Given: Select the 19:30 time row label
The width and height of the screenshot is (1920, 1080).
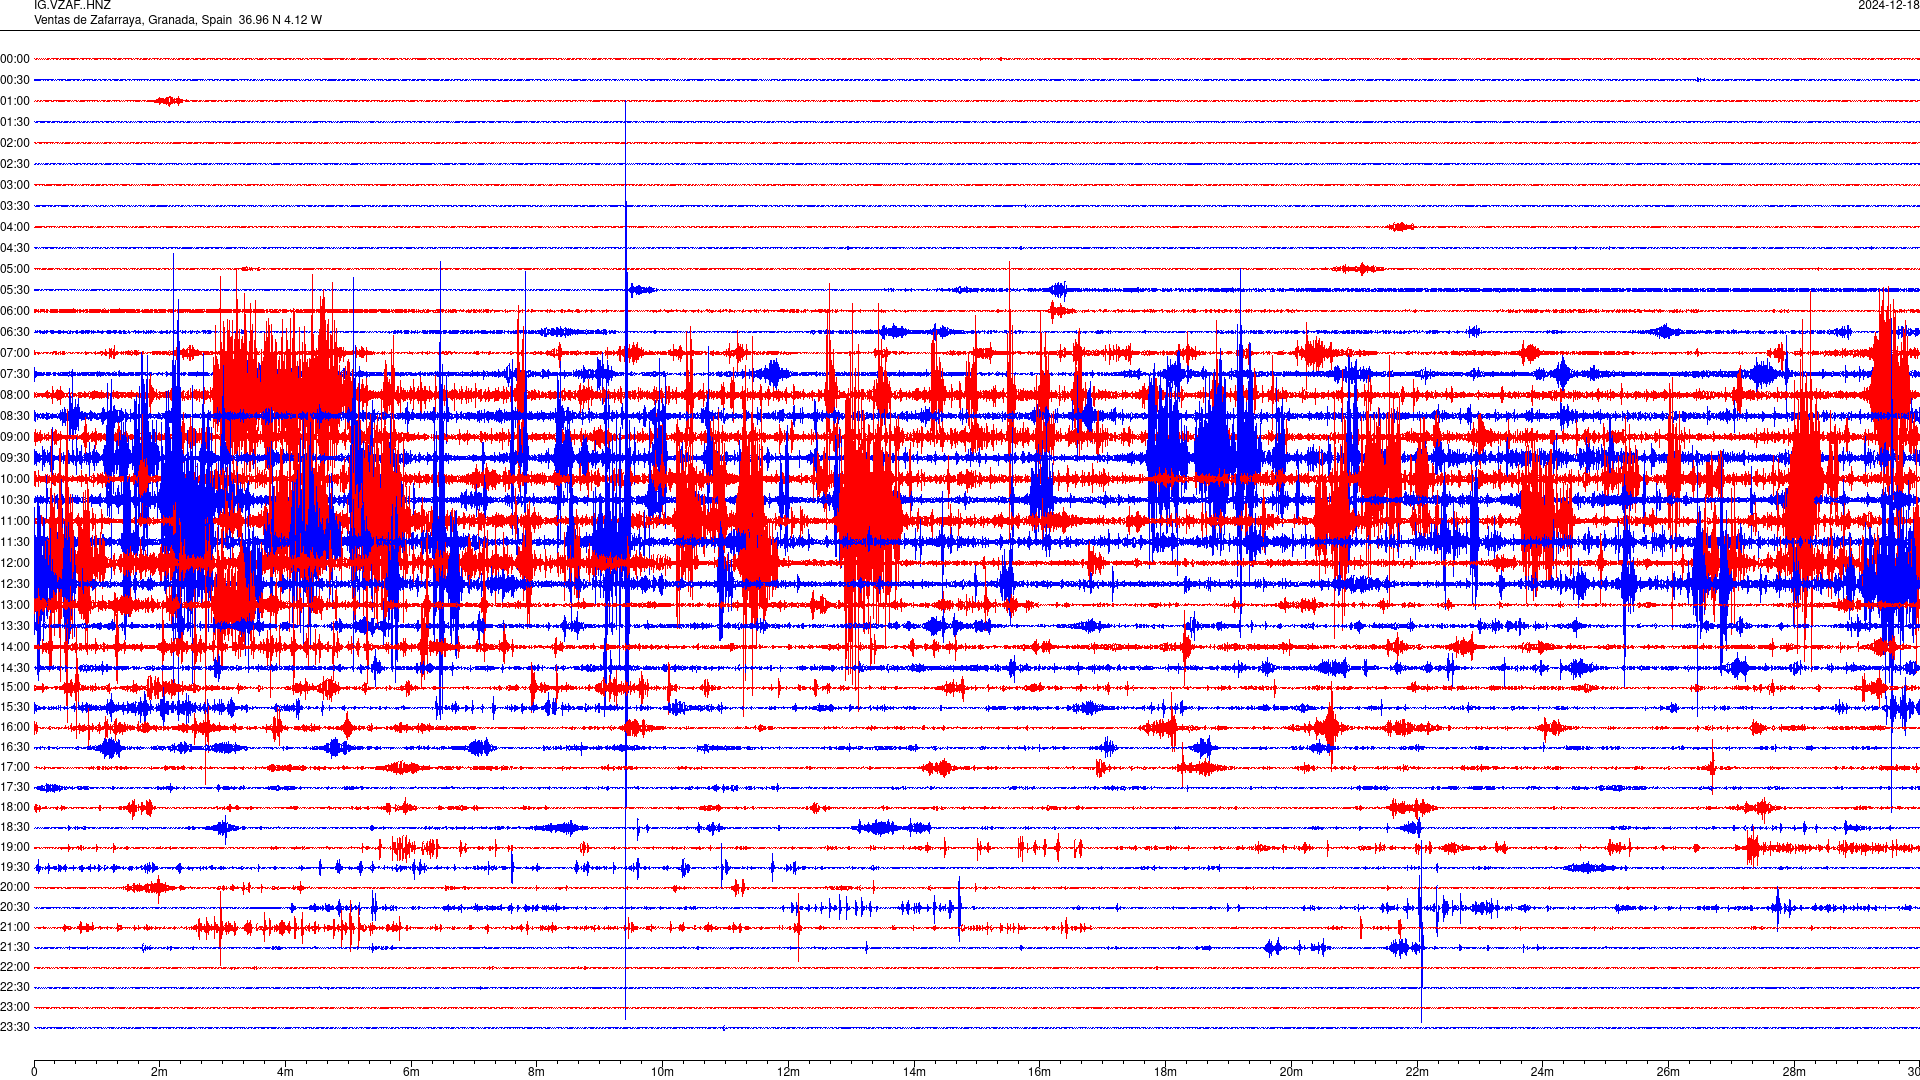Looking at the screenshot, I should [x=15, y=867].
